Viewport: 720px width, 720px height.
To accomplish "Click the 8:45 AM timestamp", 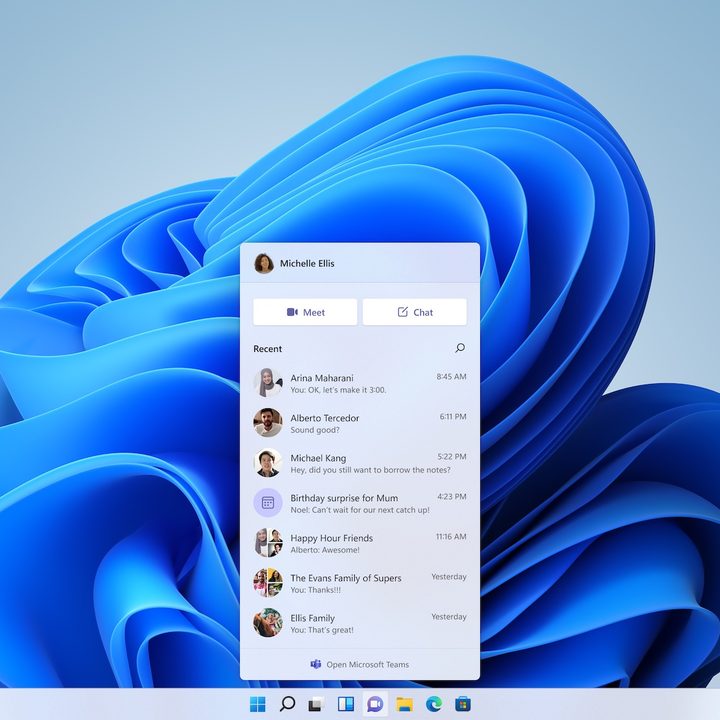I will click(451, 377).
